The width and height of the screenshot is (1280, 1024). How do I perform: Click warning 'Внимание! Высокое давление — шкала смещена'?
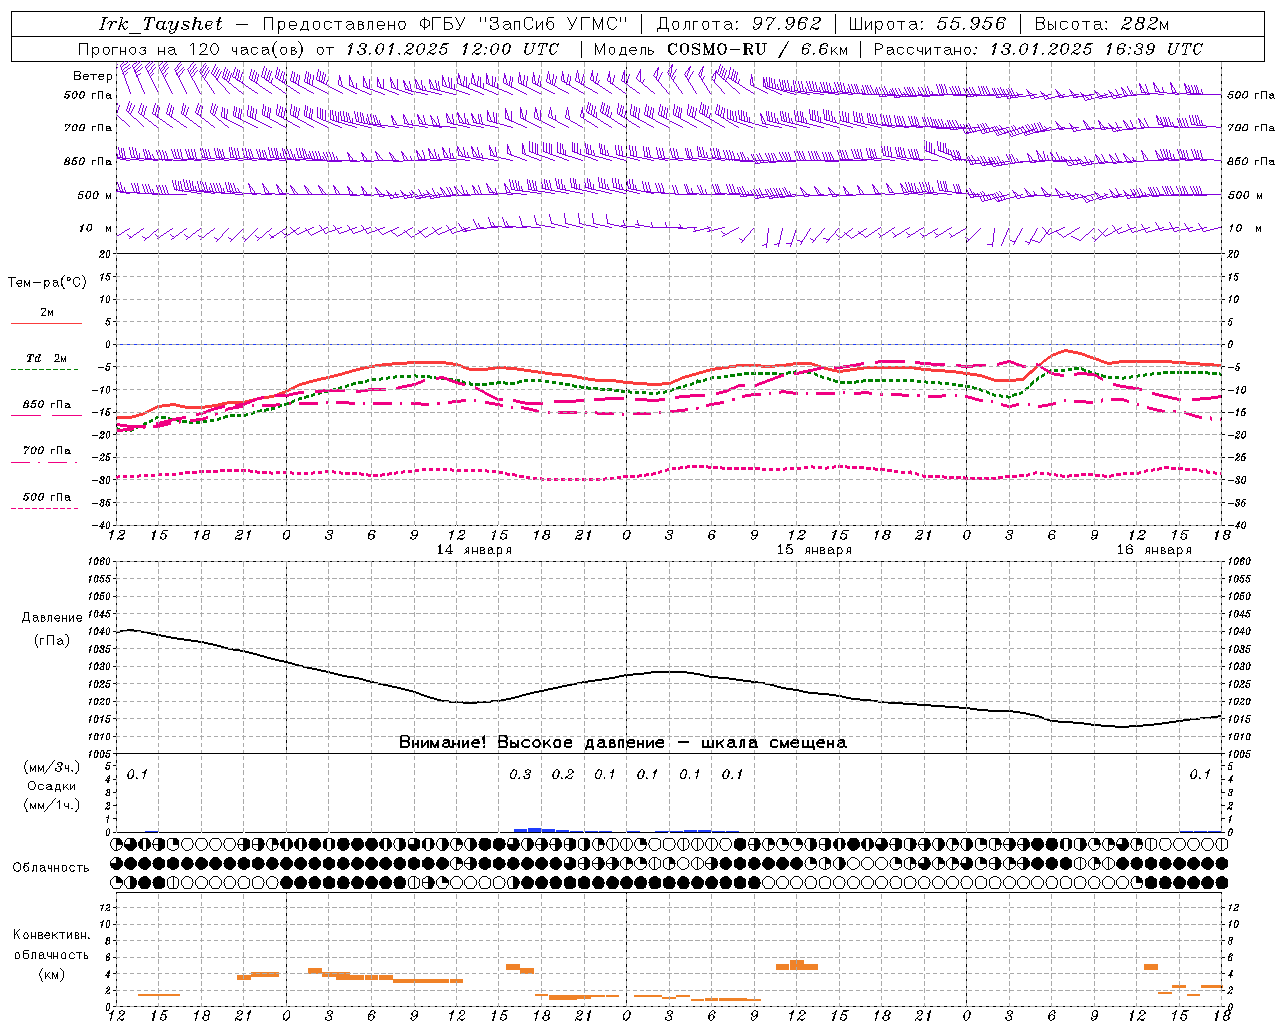pyautogui.click(x=623, y=743)
